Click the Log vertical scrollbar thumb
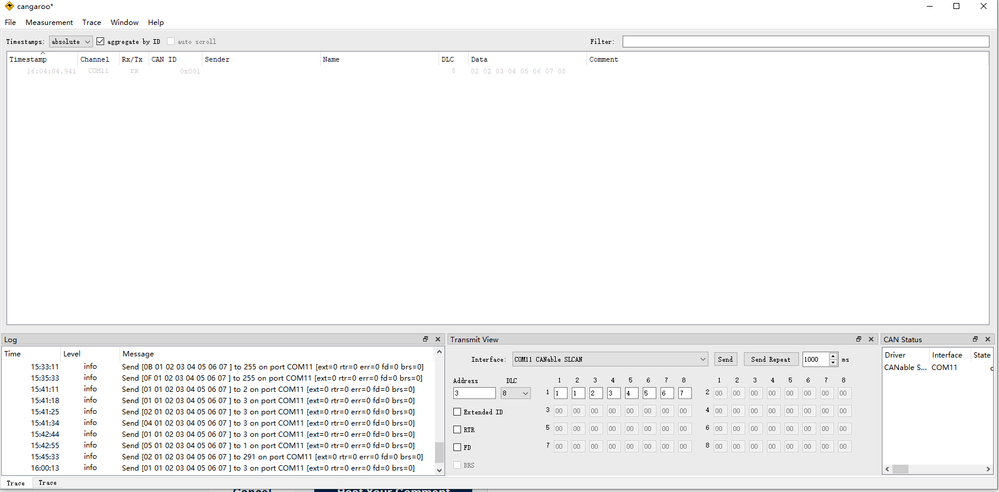999x492 pixels. [x=438, y=452]
